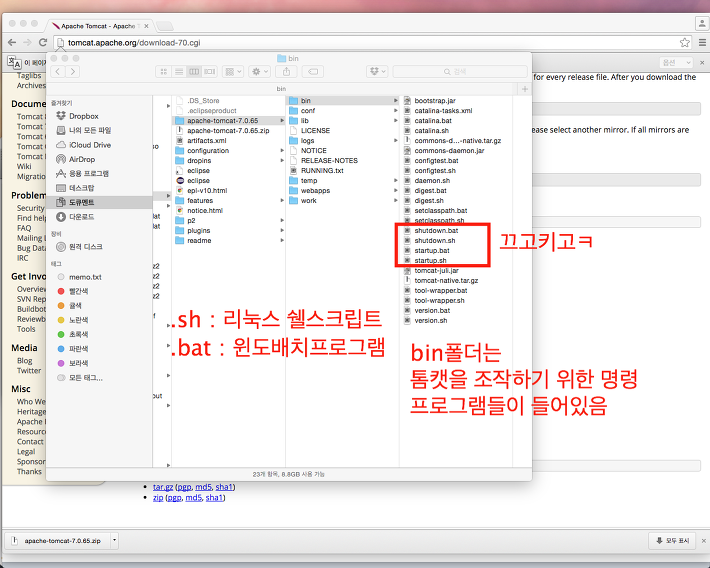Expand the conf folder arrow
This screenshot has height=568, width=710.
[395, 111]
